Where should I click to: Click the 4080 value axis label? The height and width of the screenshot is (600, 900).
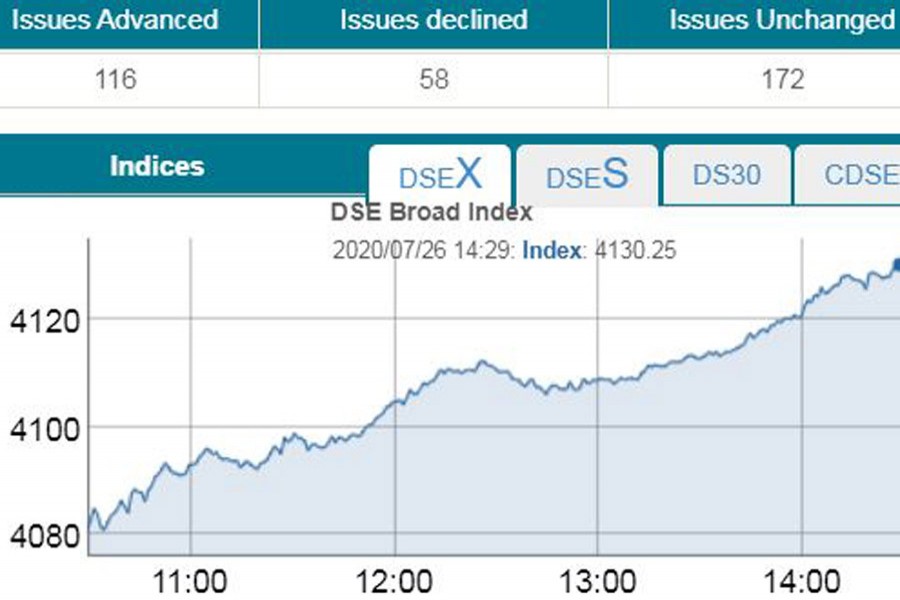(37, 536)
